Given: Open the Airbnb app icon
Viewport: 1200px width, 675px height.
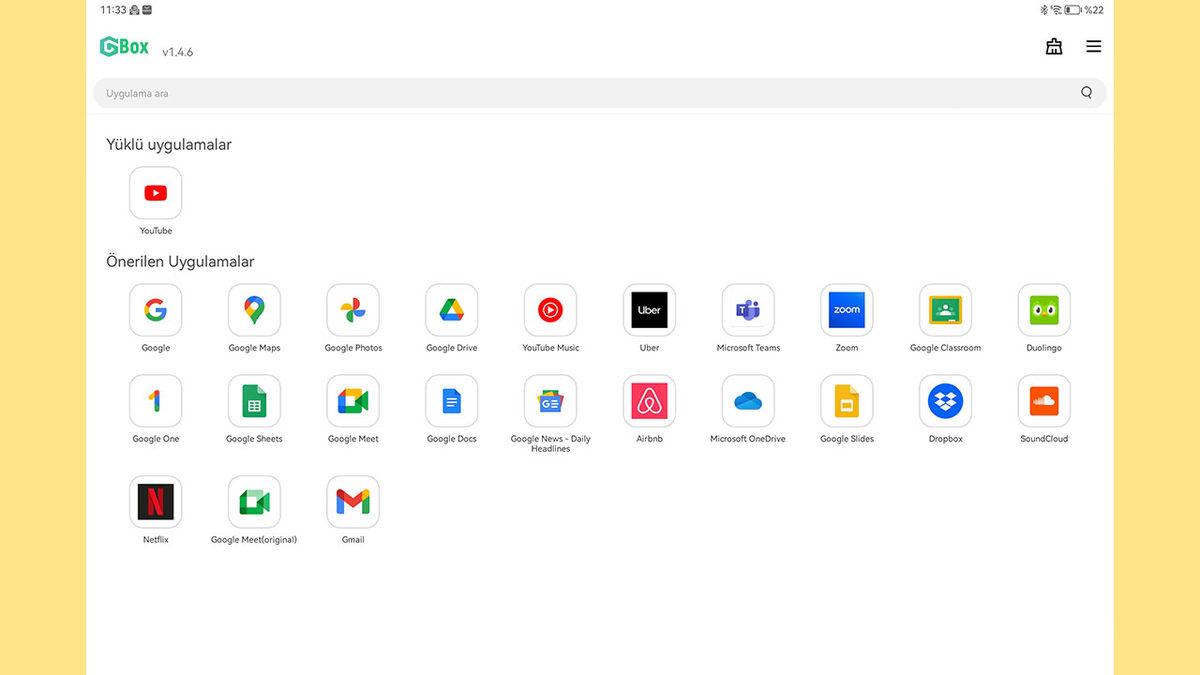Looking at the screenshot, I should tap(649, 401).
